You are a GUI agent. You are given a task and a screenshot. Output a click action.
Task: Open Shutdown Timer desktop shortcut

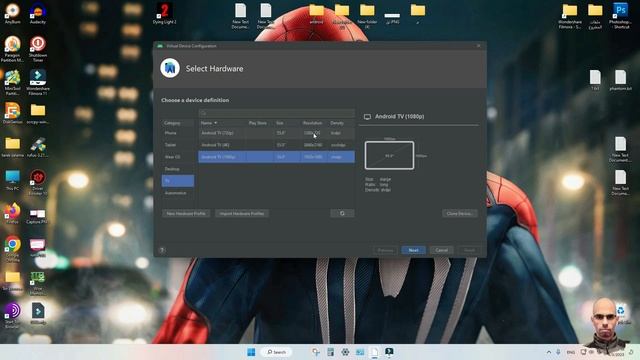pyautogui.click(x=38, y=49)
